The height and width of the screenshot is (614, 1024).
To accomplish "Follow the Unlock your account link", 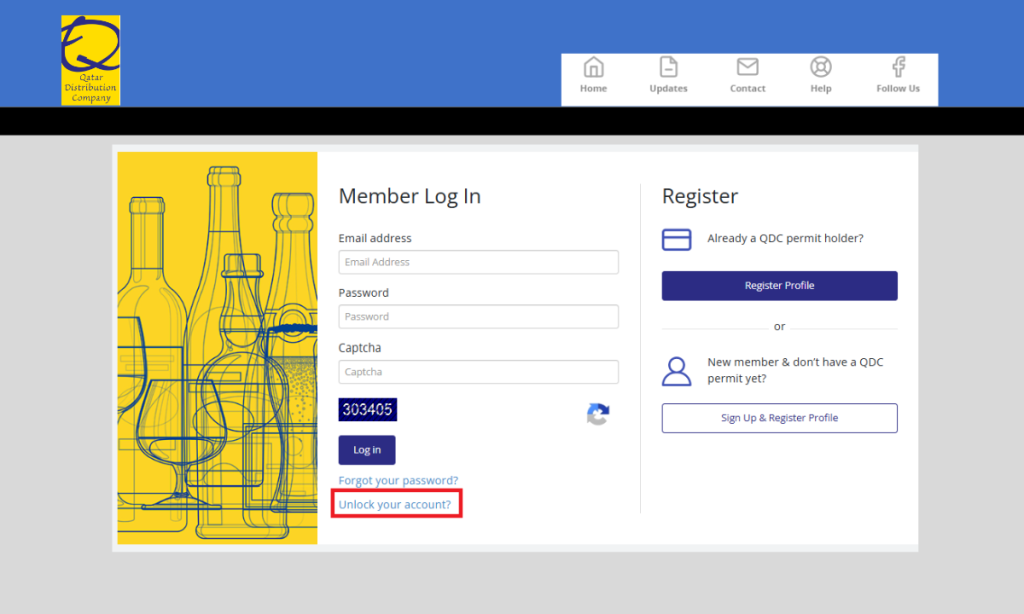I will (395, 505).
